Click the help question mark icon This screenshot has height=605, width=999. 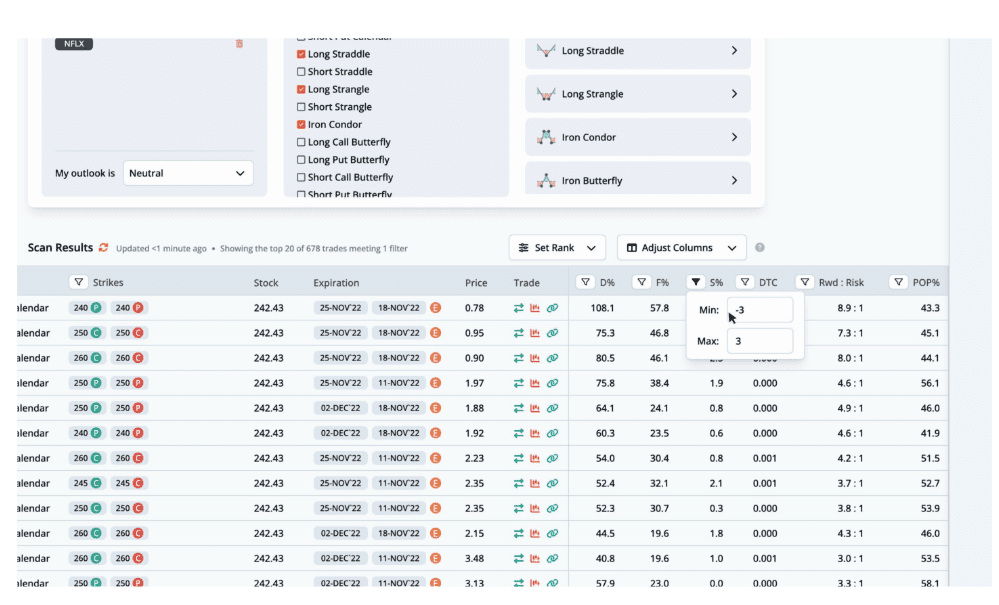(760, 248)
